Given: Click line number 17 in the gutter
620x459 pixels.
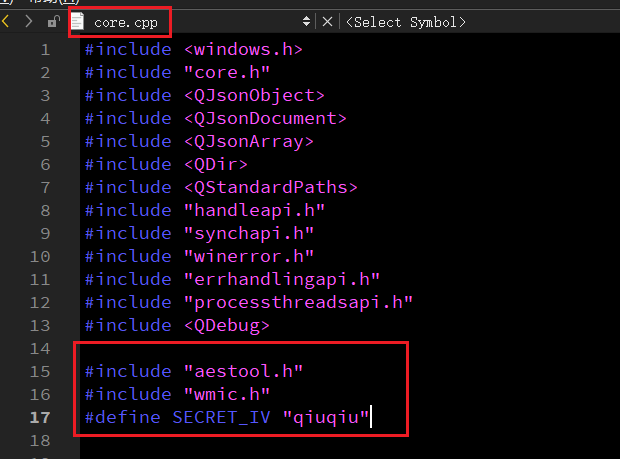Looking at the screenshot, I should (x=40, y=417).
